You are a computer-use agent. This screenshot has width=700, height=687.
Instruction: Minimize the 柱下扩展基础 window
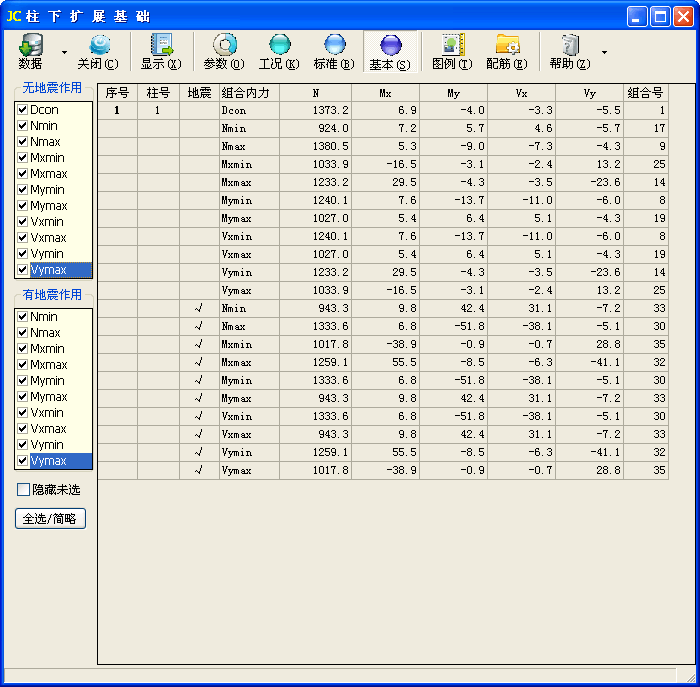point(637,17)
